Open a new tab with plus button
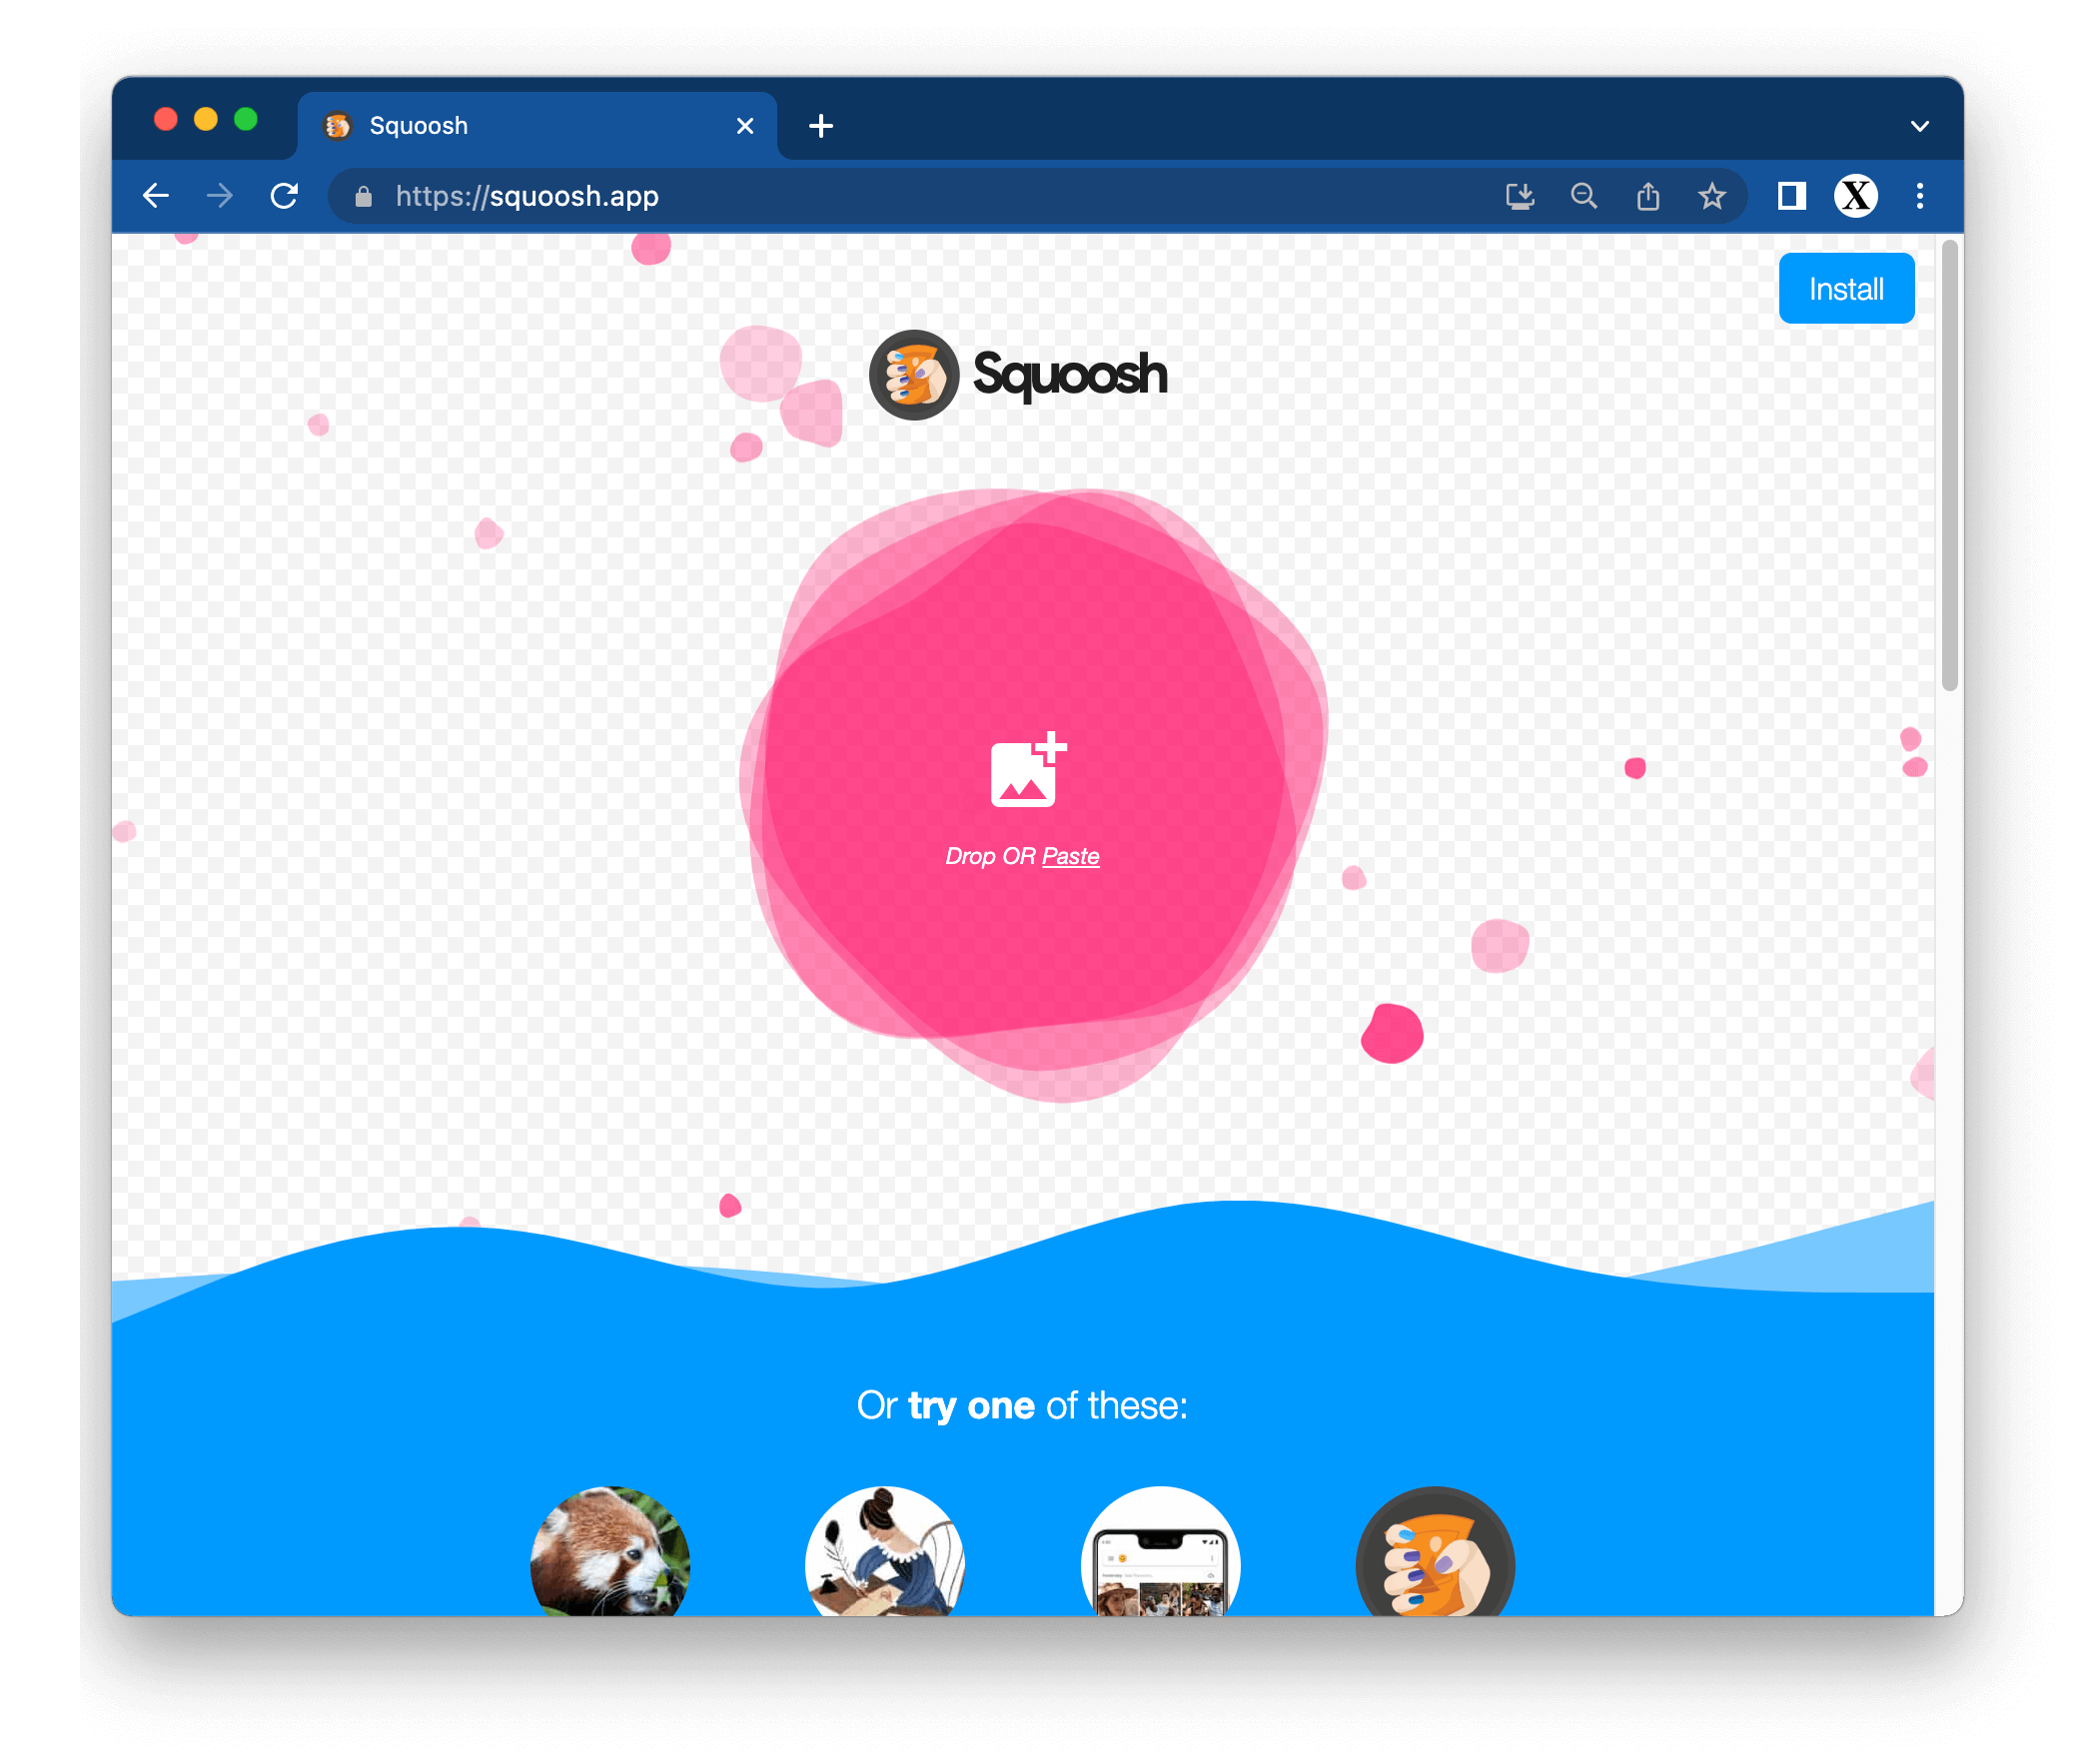This screenshot has height=1764, width=2076. [x=821, y=126]
